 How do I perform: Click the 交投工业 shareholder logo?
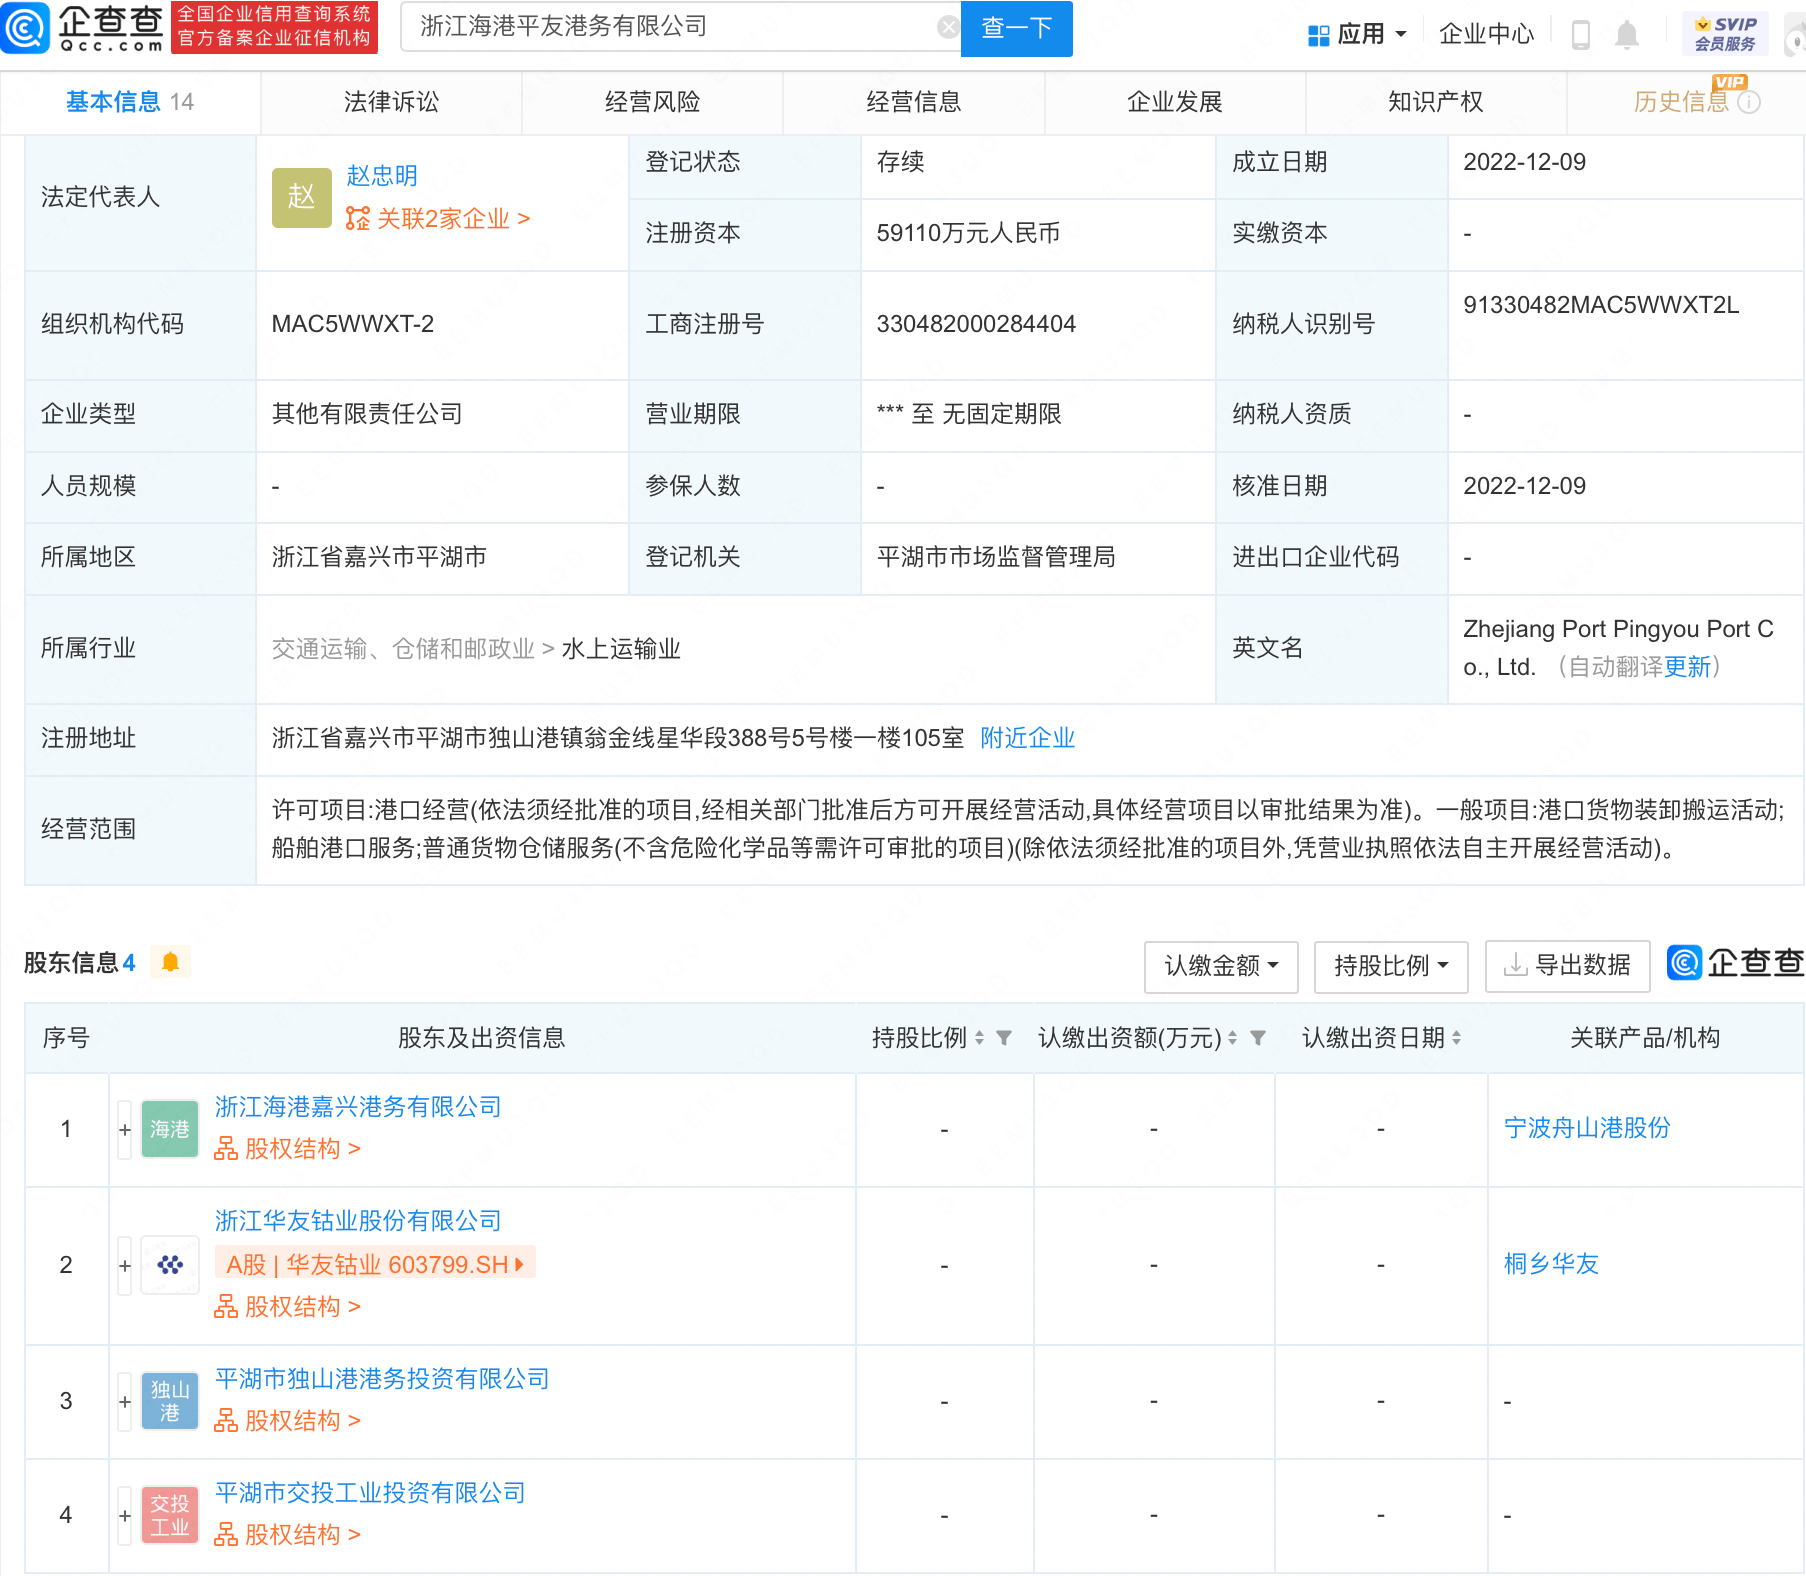pyautogui.click(x=170, y=1515)
